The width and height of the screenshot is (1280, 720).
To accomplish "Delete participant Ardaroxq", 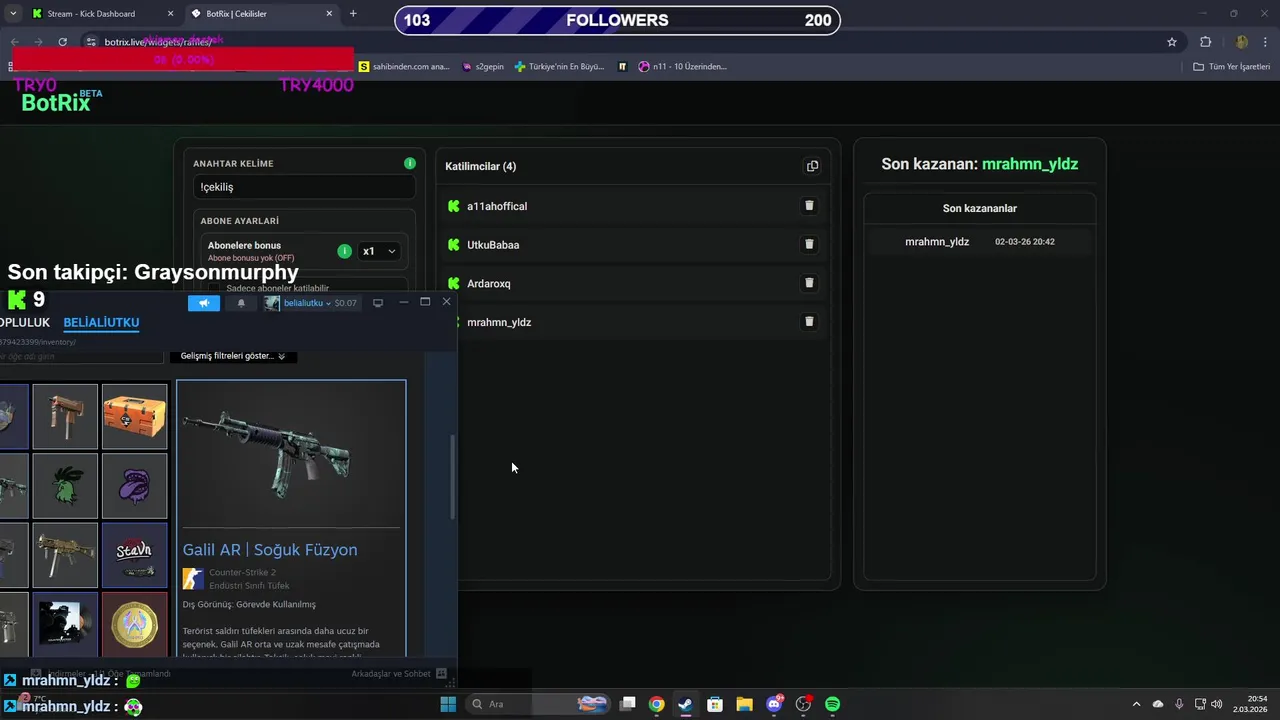I will (x=809, y=283).
